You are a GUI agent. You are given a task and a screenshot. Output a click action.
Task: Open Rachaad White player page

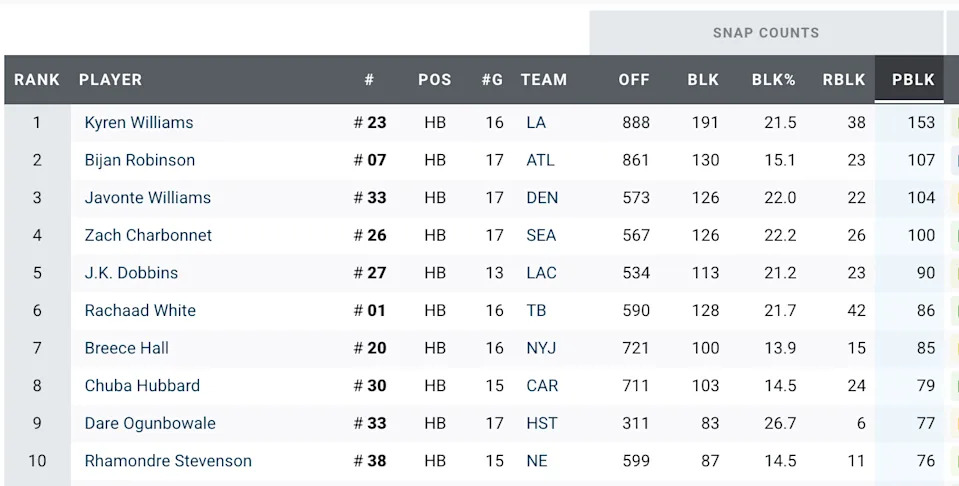click(x=140, y=311)
